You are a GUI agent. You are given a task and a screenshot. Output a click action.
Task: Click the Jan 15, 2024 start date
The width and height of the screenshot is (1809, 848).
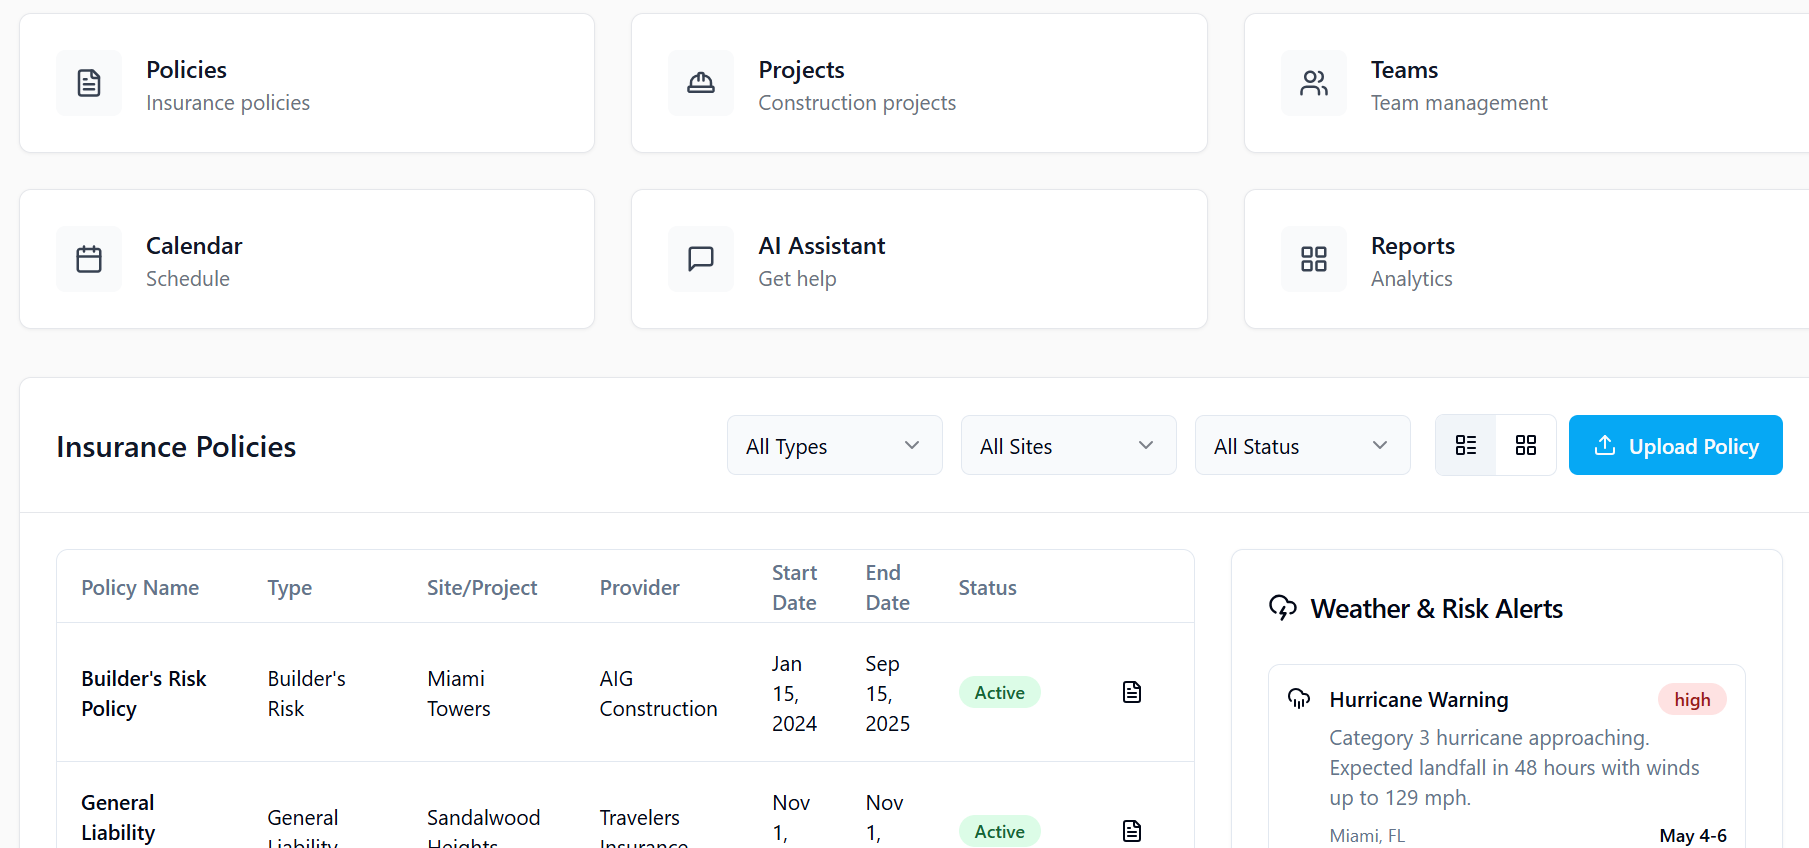click(x=795, y=693)
